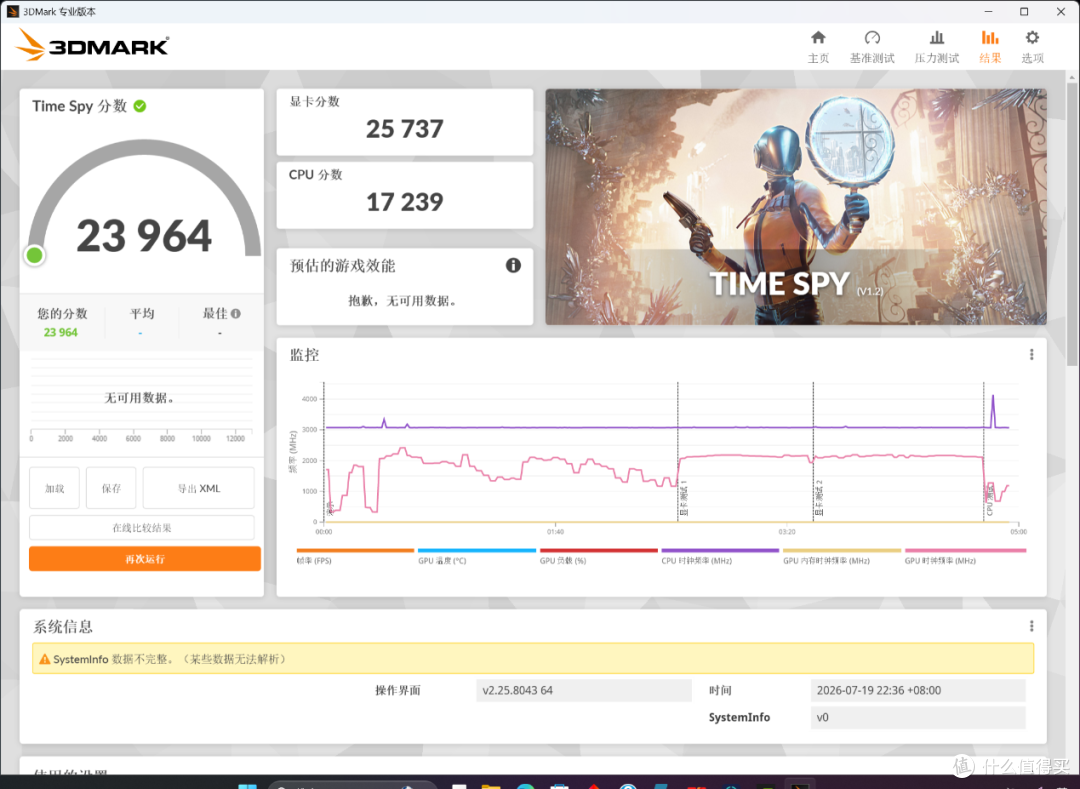Screen dimensions: 1080x789
Task: Click the 显卡分数 value 25 737
Action: [404, 129]
